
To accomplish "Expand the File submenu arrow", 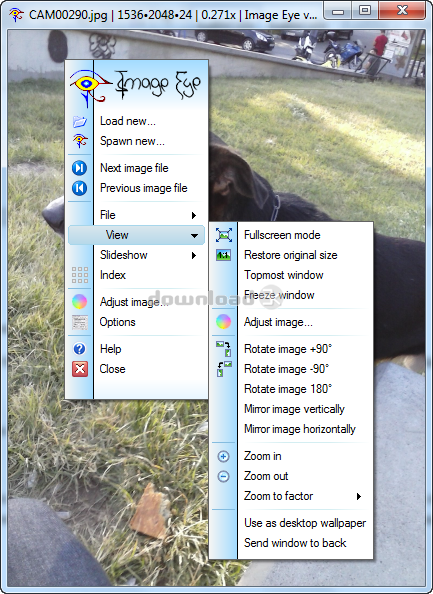I will tap(194, 215).
